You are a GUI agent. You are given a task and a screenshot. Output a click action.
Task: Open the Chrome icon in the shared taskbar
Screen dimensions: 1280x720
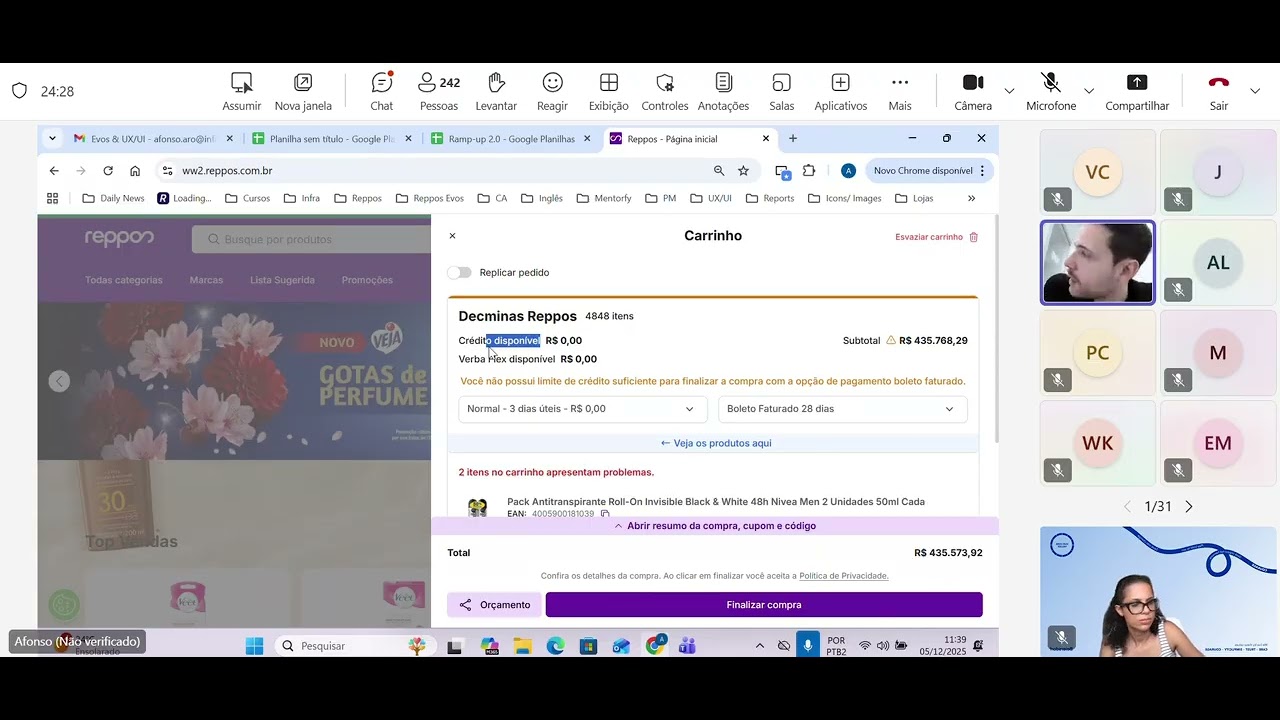click(655, 646)
